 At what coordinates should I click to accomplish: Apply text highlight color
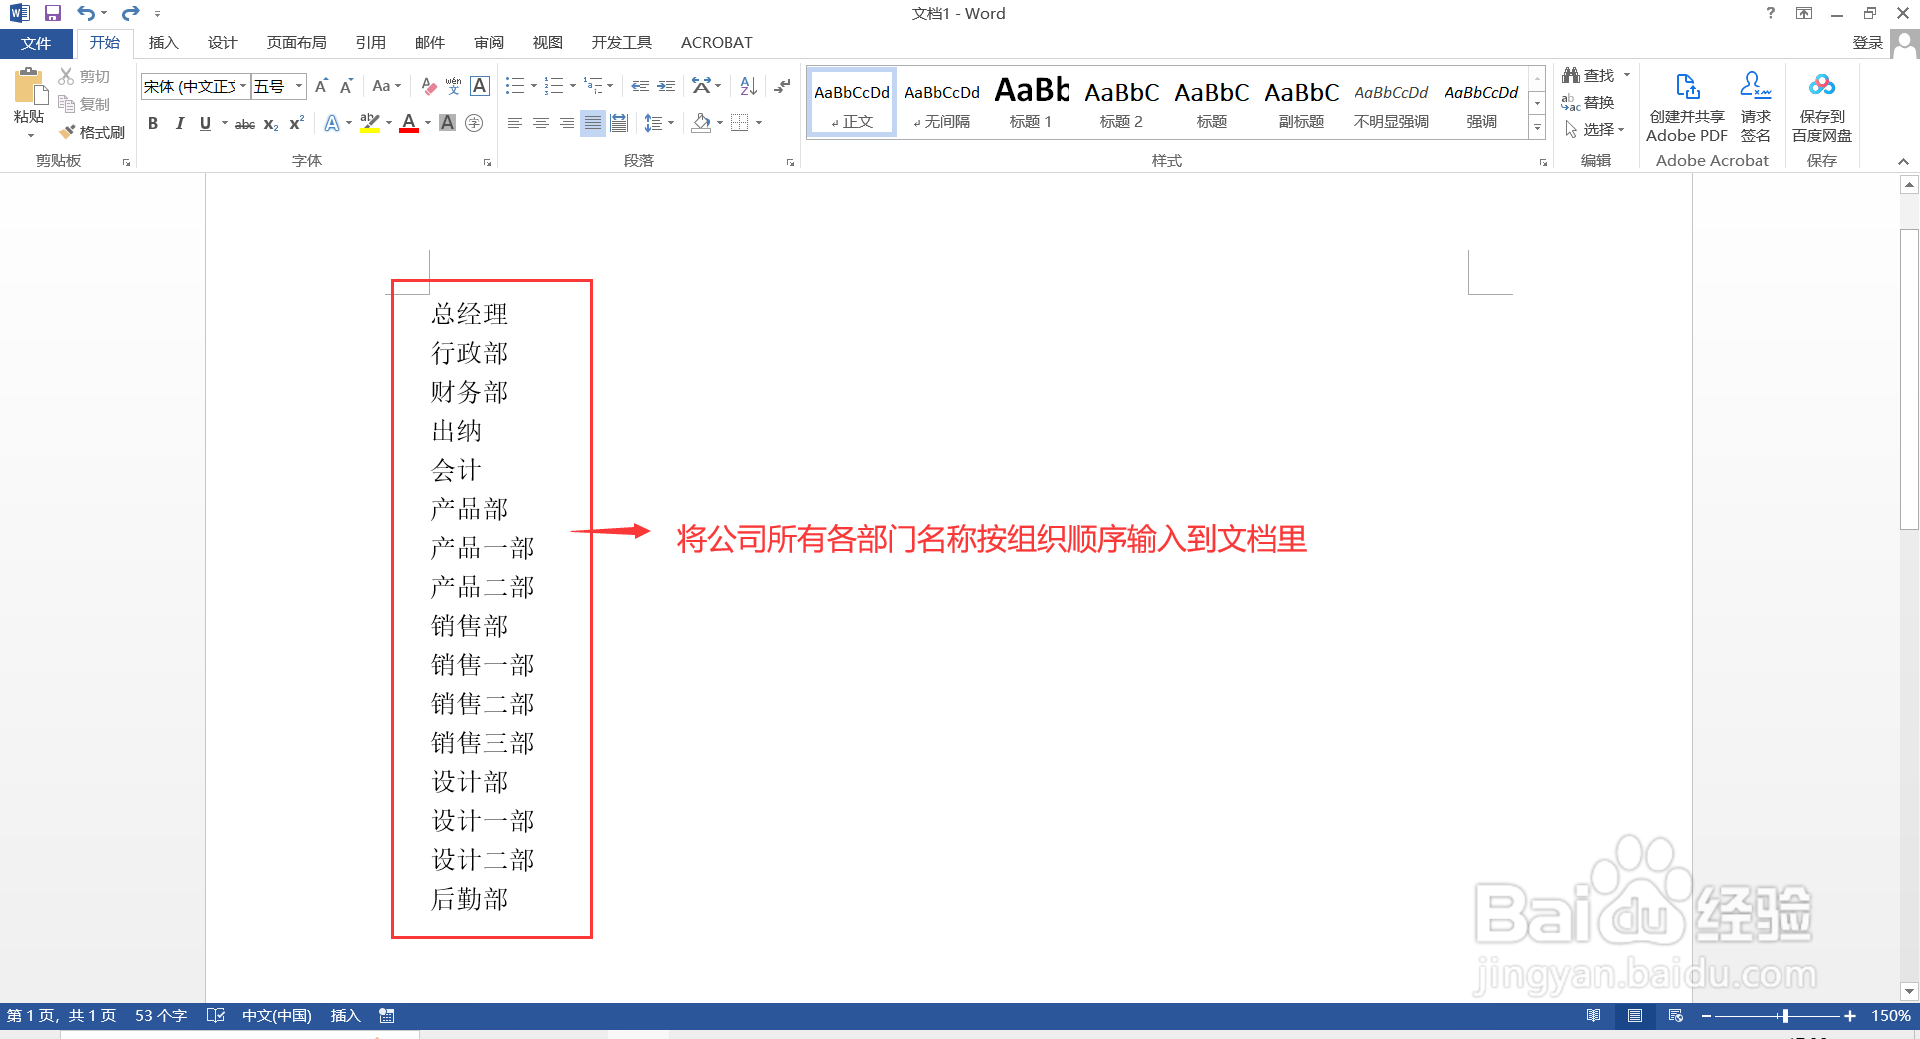[369, 123]
